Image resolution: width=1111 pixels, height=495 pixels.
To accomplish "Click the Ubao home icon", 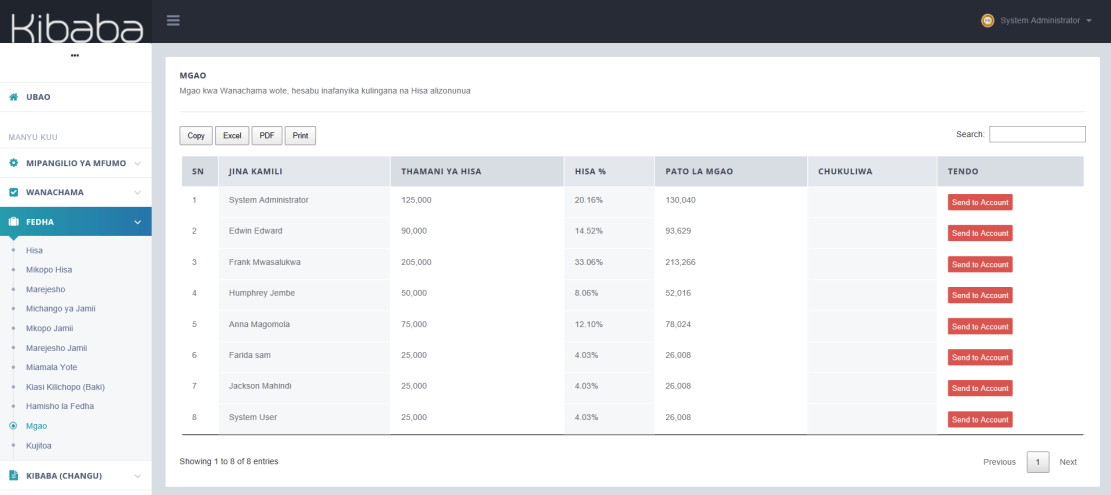I will point(14,97).
